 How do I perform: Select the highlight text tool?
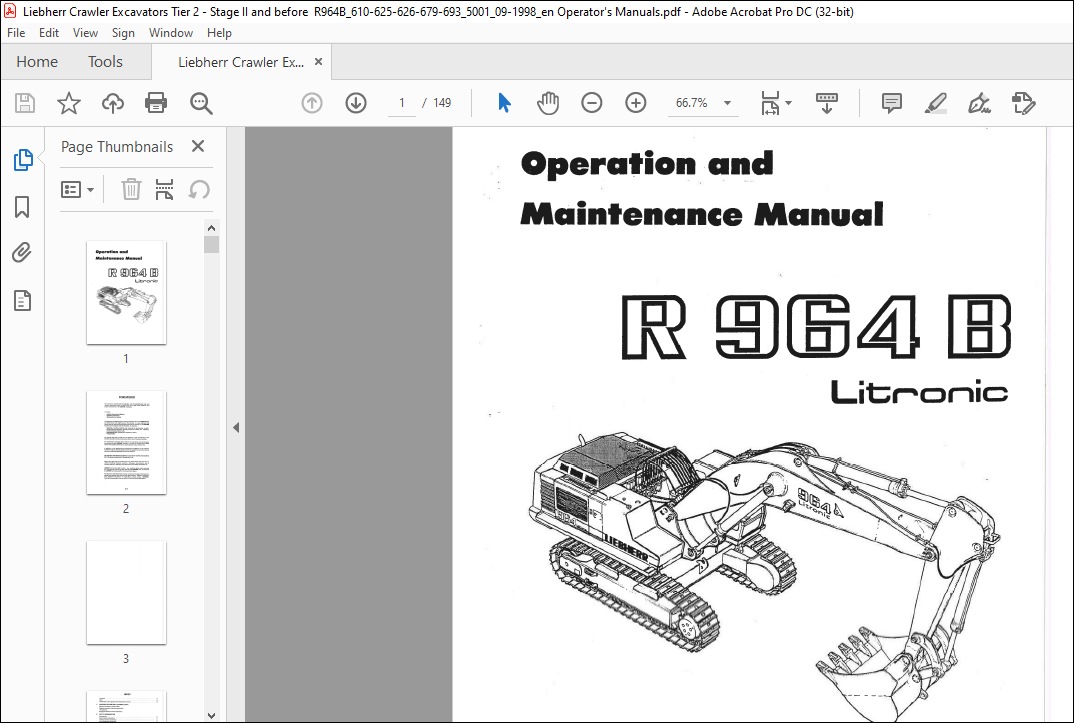tap(936, 103)
